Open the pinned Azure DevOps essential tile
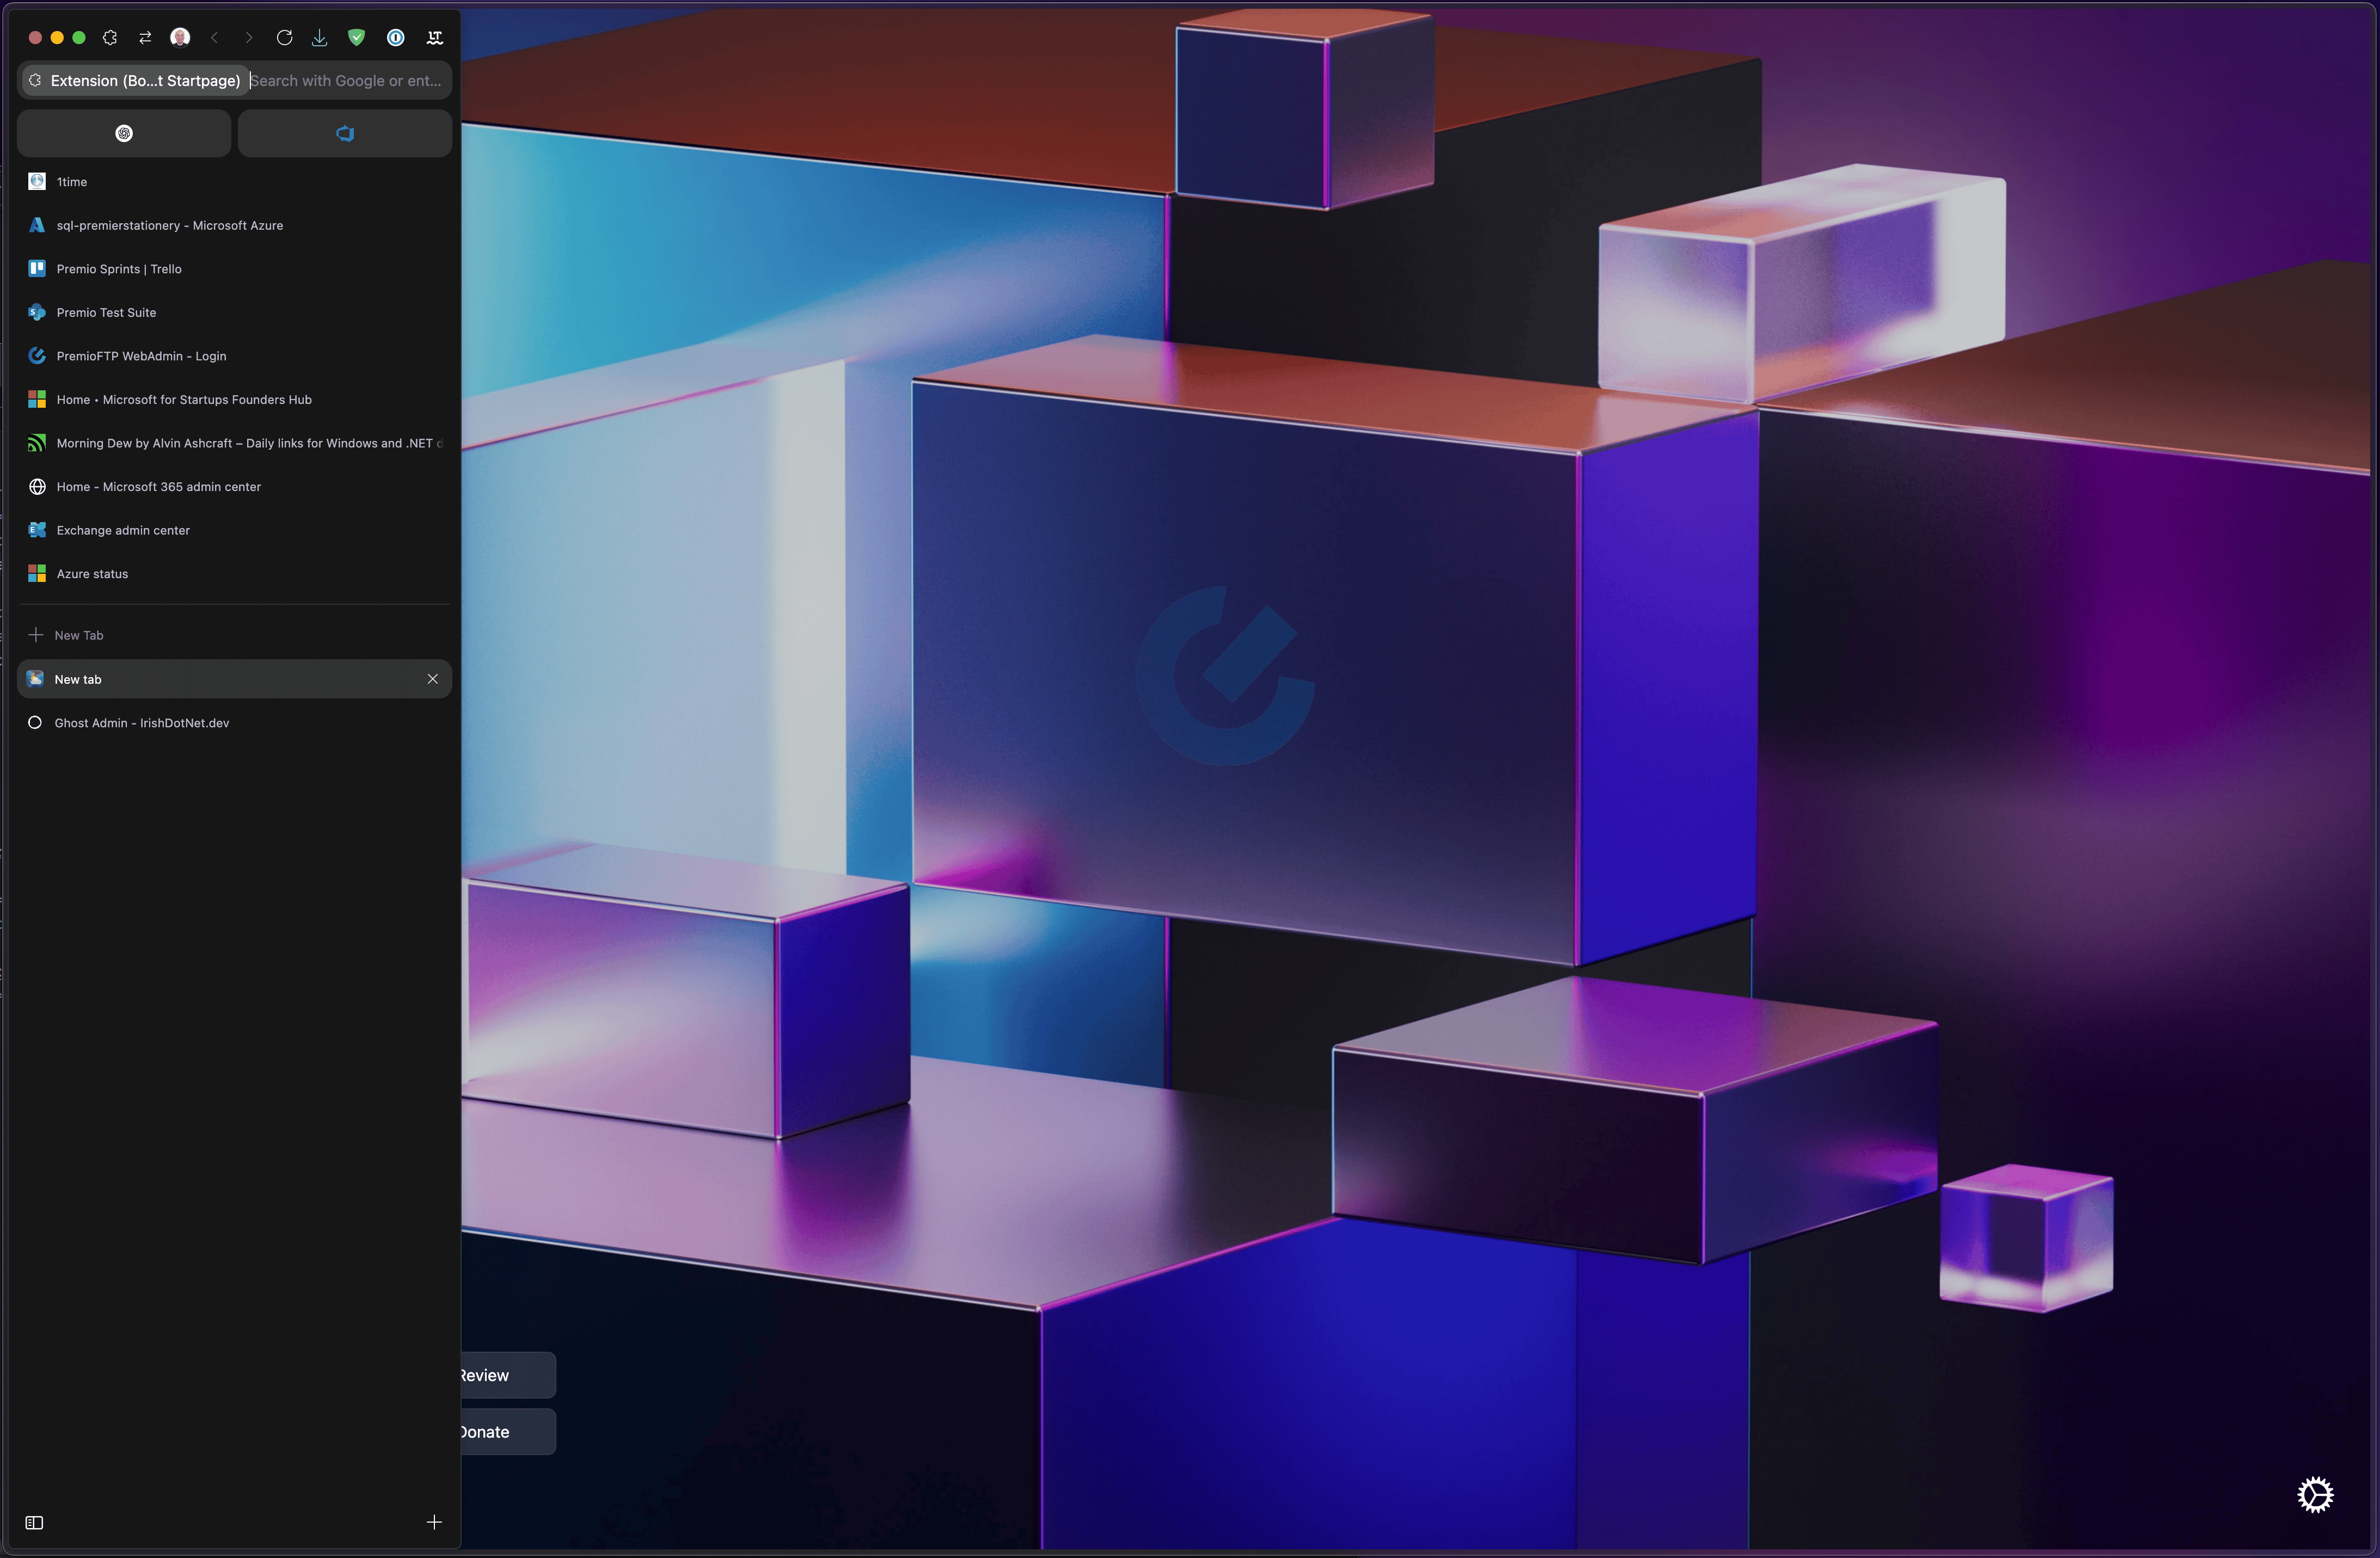Screen dimensions: 2380x1558 [x=345, y=133]
